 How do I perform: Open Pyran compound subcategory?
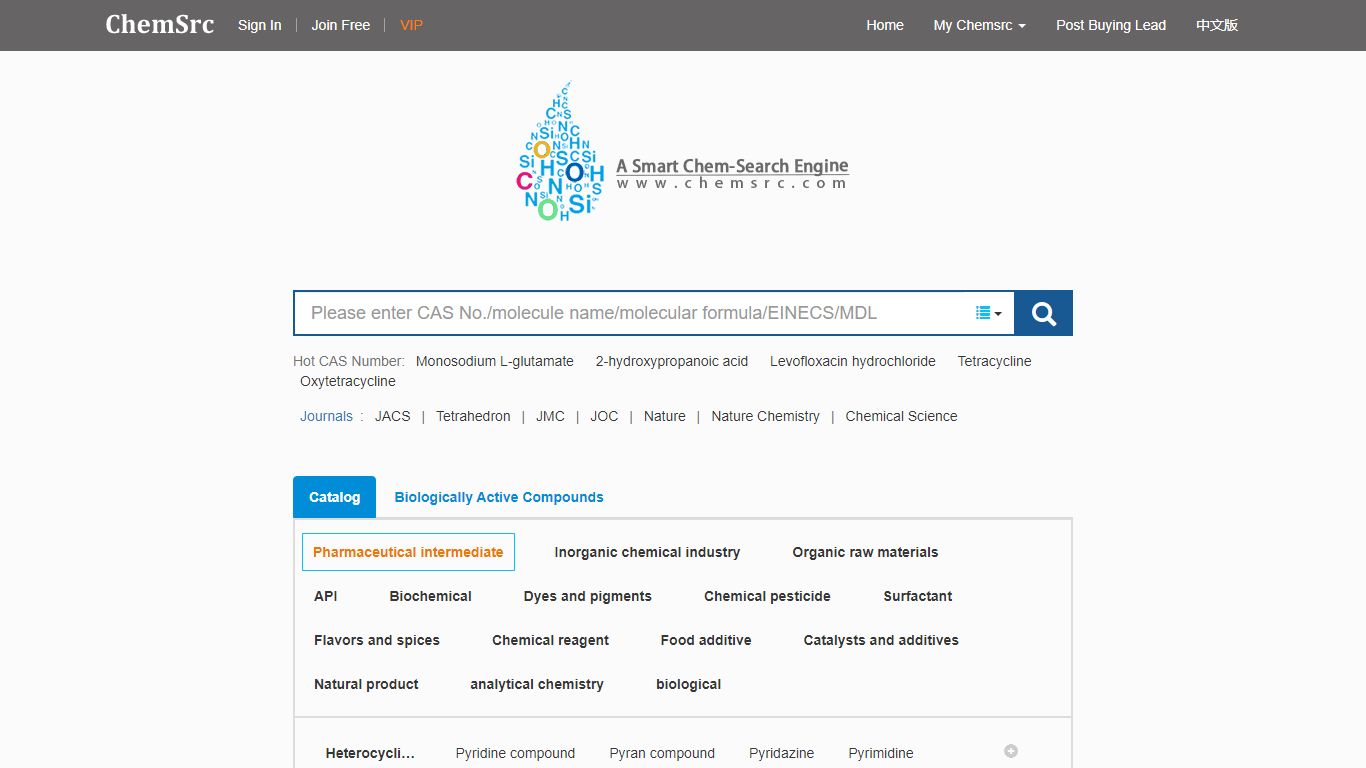662,753
